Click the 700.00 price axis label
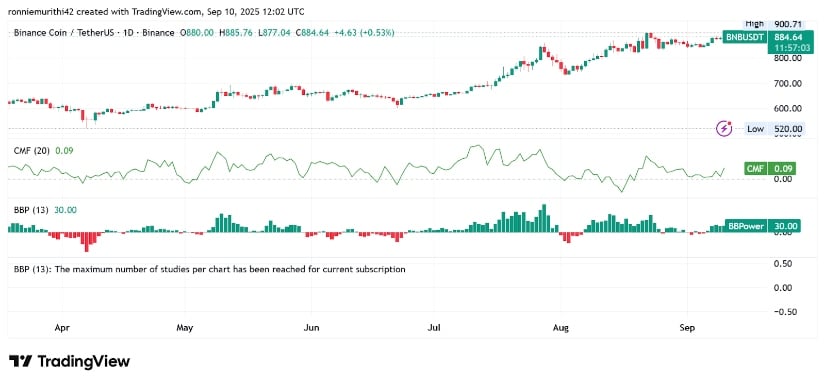Screen dimensions: 825x384 (787, 83)
